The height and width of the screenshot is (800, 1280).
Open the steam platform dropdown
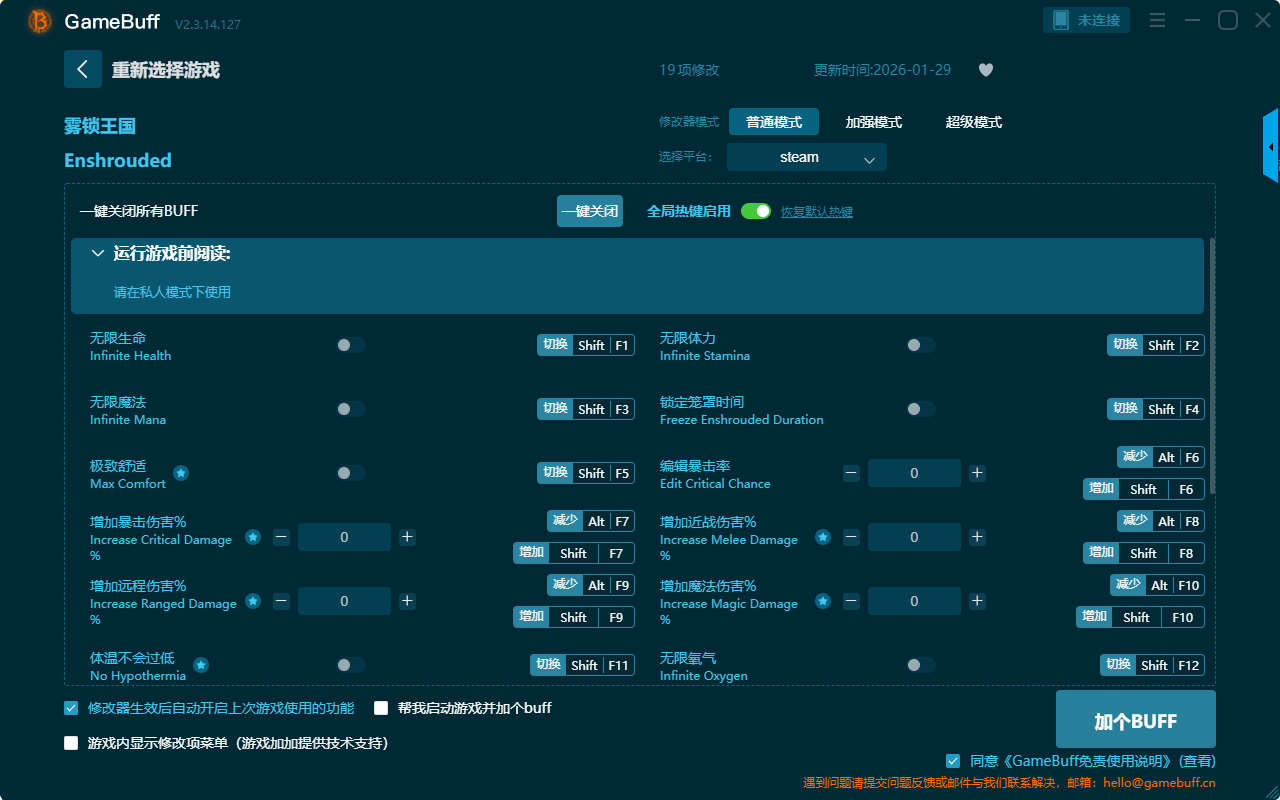[807, 157]
